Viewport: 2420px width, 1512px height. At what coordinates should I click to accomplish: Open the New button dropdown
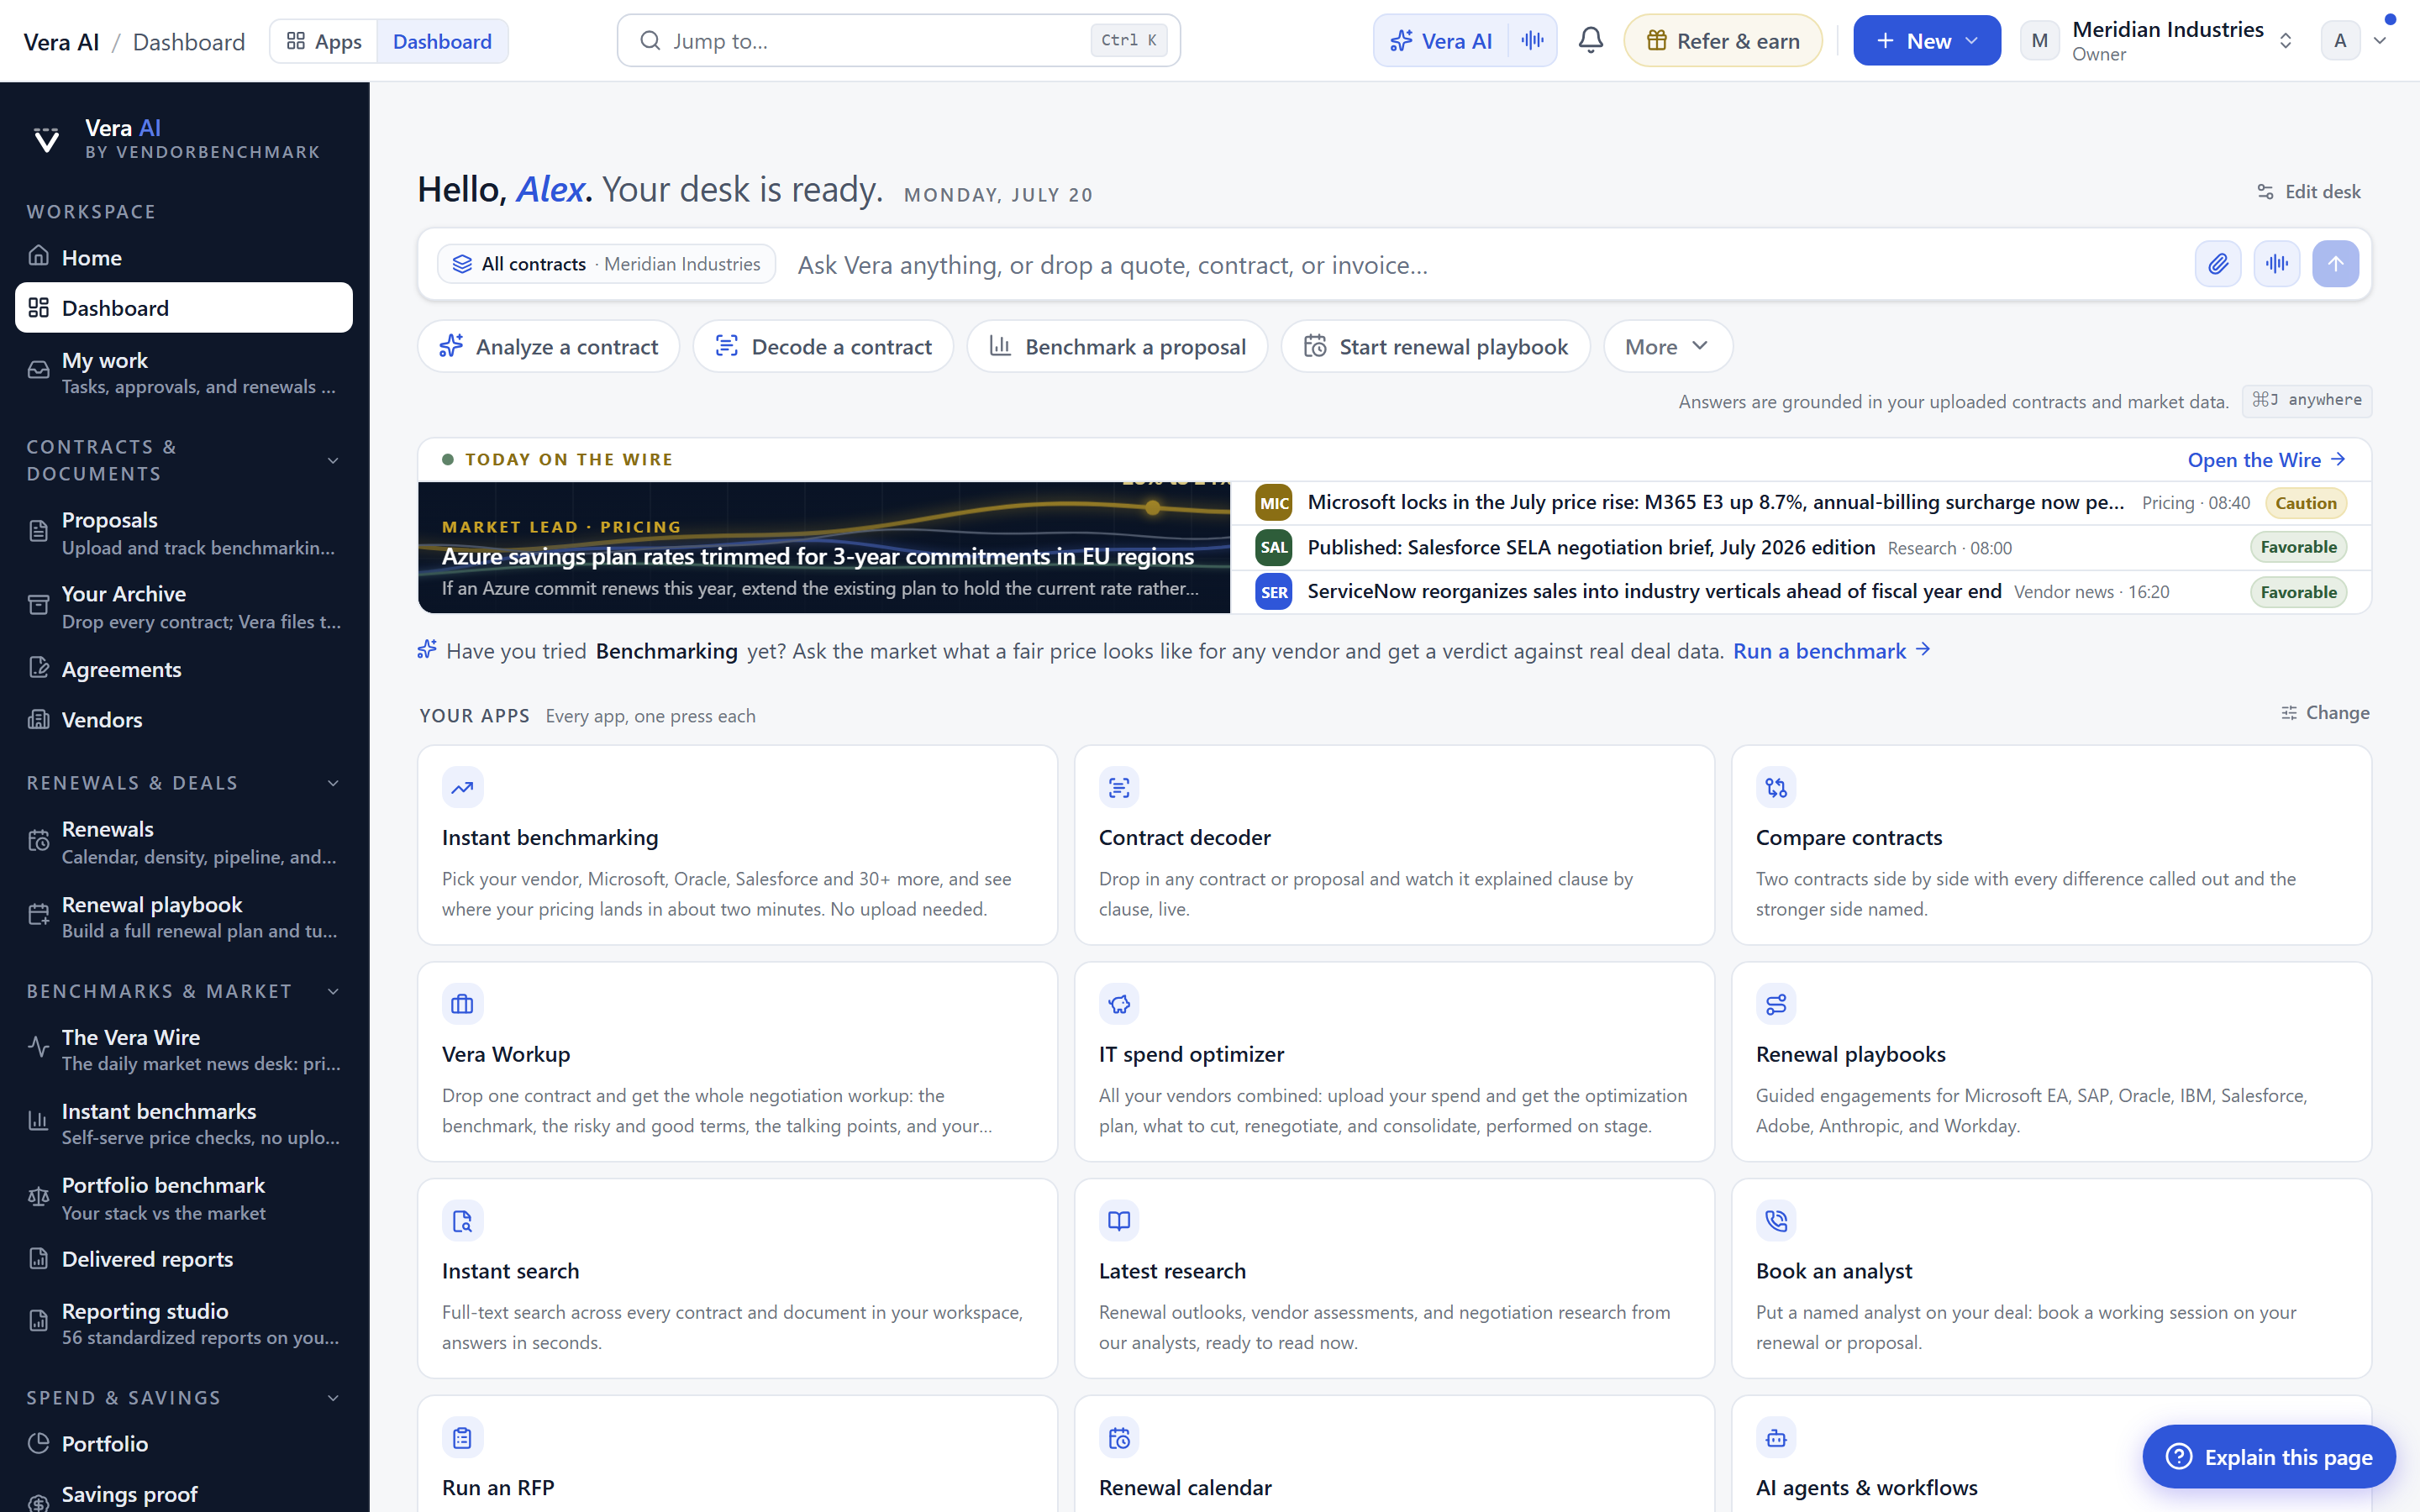click(x=1926, y=41)
